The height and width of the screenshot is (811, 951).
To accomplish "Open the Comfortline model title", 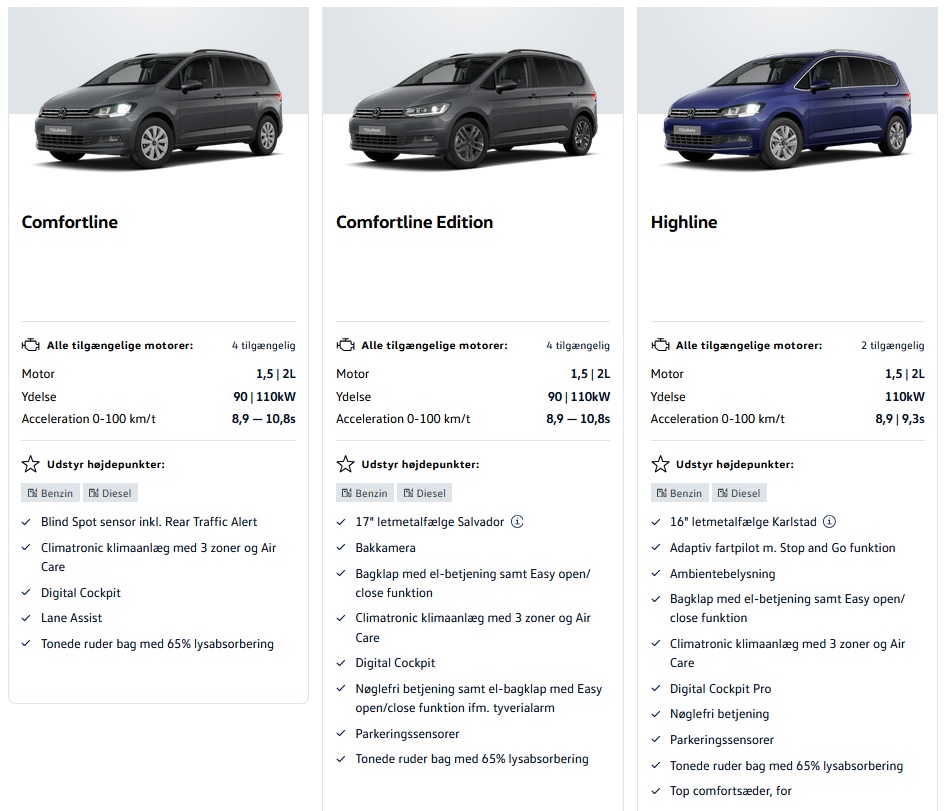I will coord(70,222).
